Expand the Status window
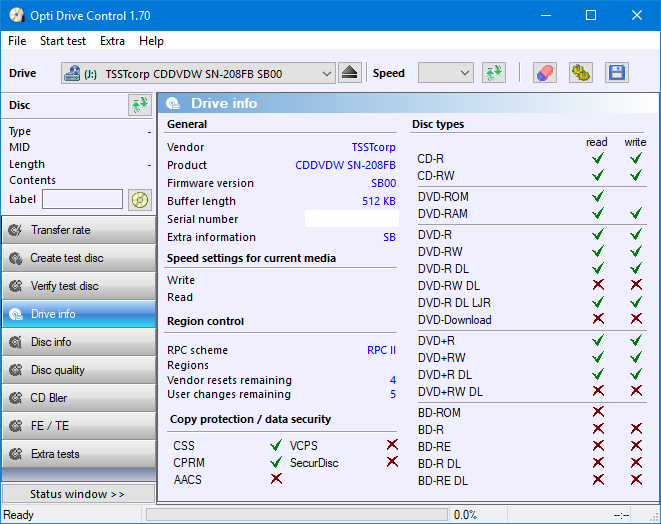Image resolution: width=661 pixels, height=524 pixels. [78, 494]
